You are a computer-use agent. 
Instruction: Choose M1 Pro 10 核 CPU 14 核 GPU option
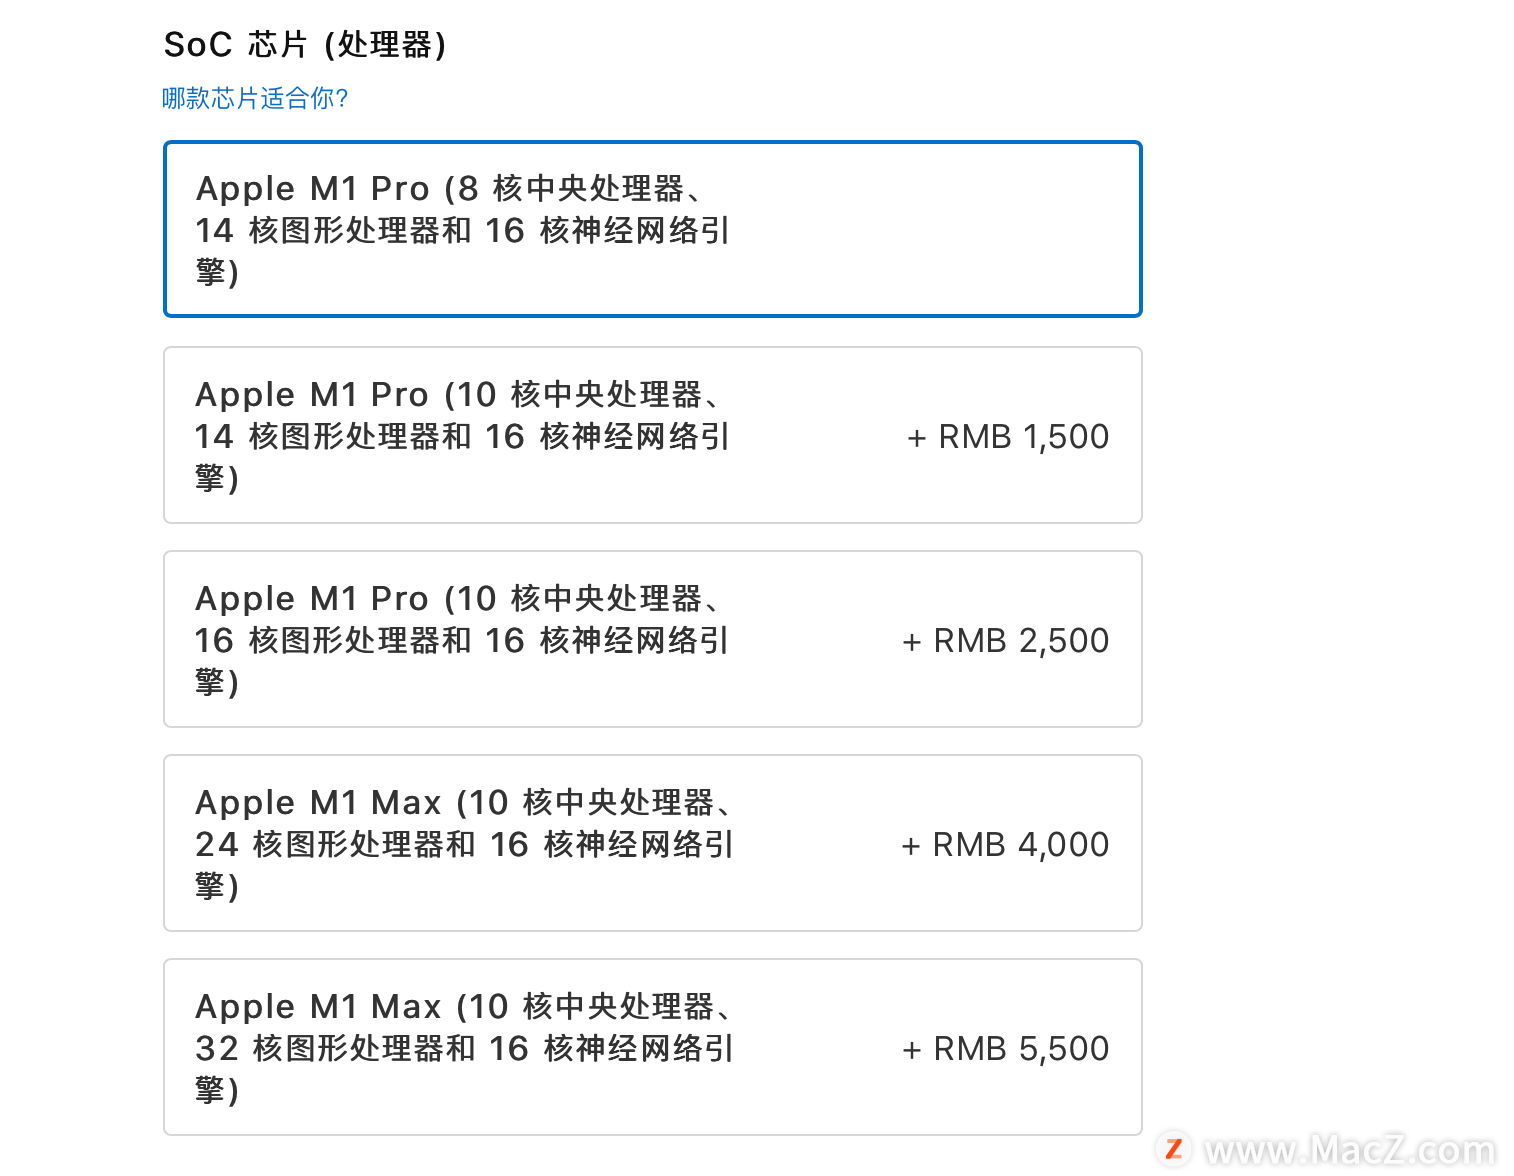[653, 435]
